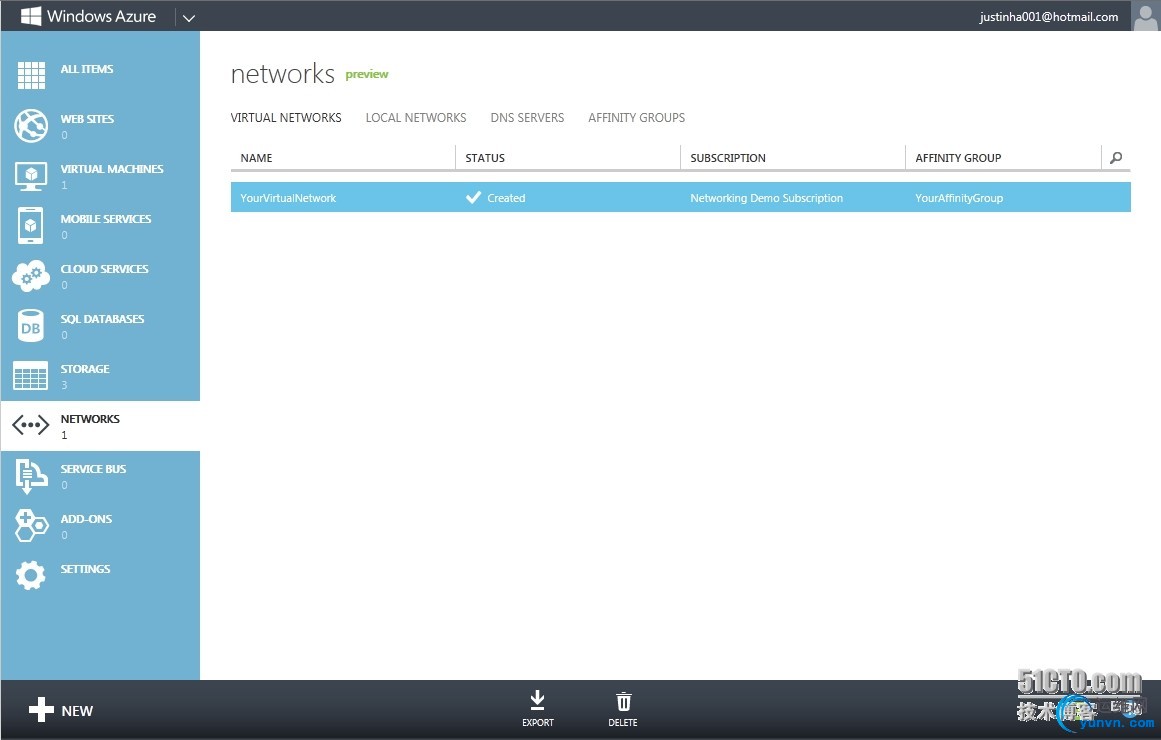Click the plus icon beside NEW
The height and width of the screenshot is (740, 1161).
pyautogui.click(x=41, y=710)
